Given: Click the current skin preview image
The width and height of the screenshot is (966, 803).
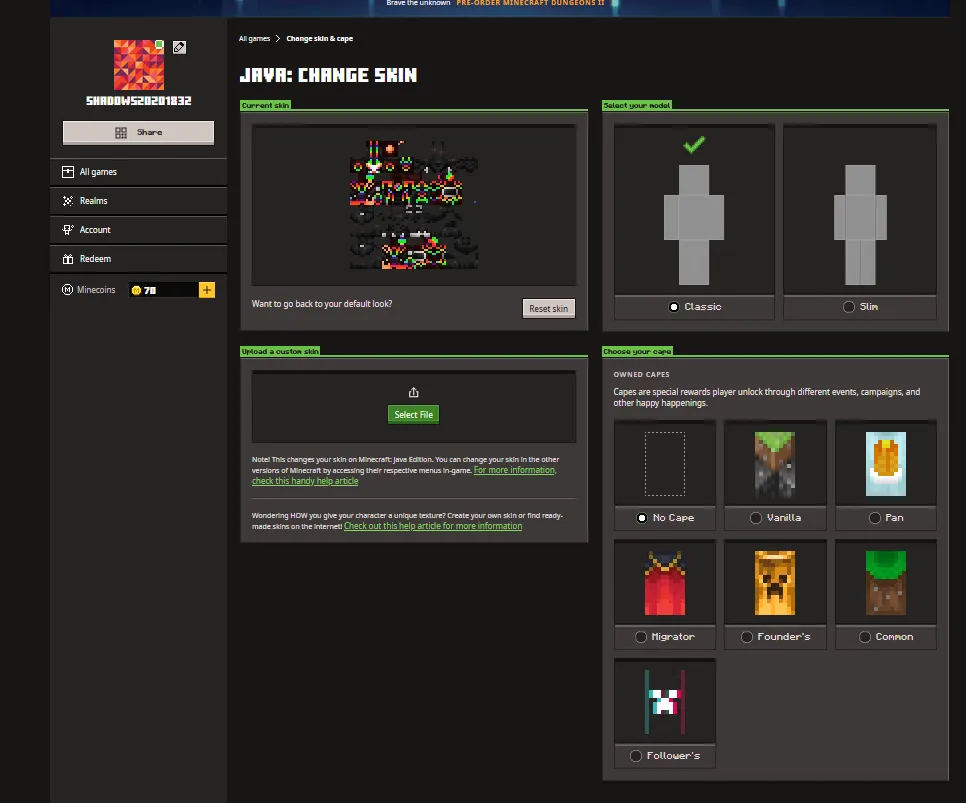Looking at the screenshot, I should pyautogui.click(x=413, y=205).
